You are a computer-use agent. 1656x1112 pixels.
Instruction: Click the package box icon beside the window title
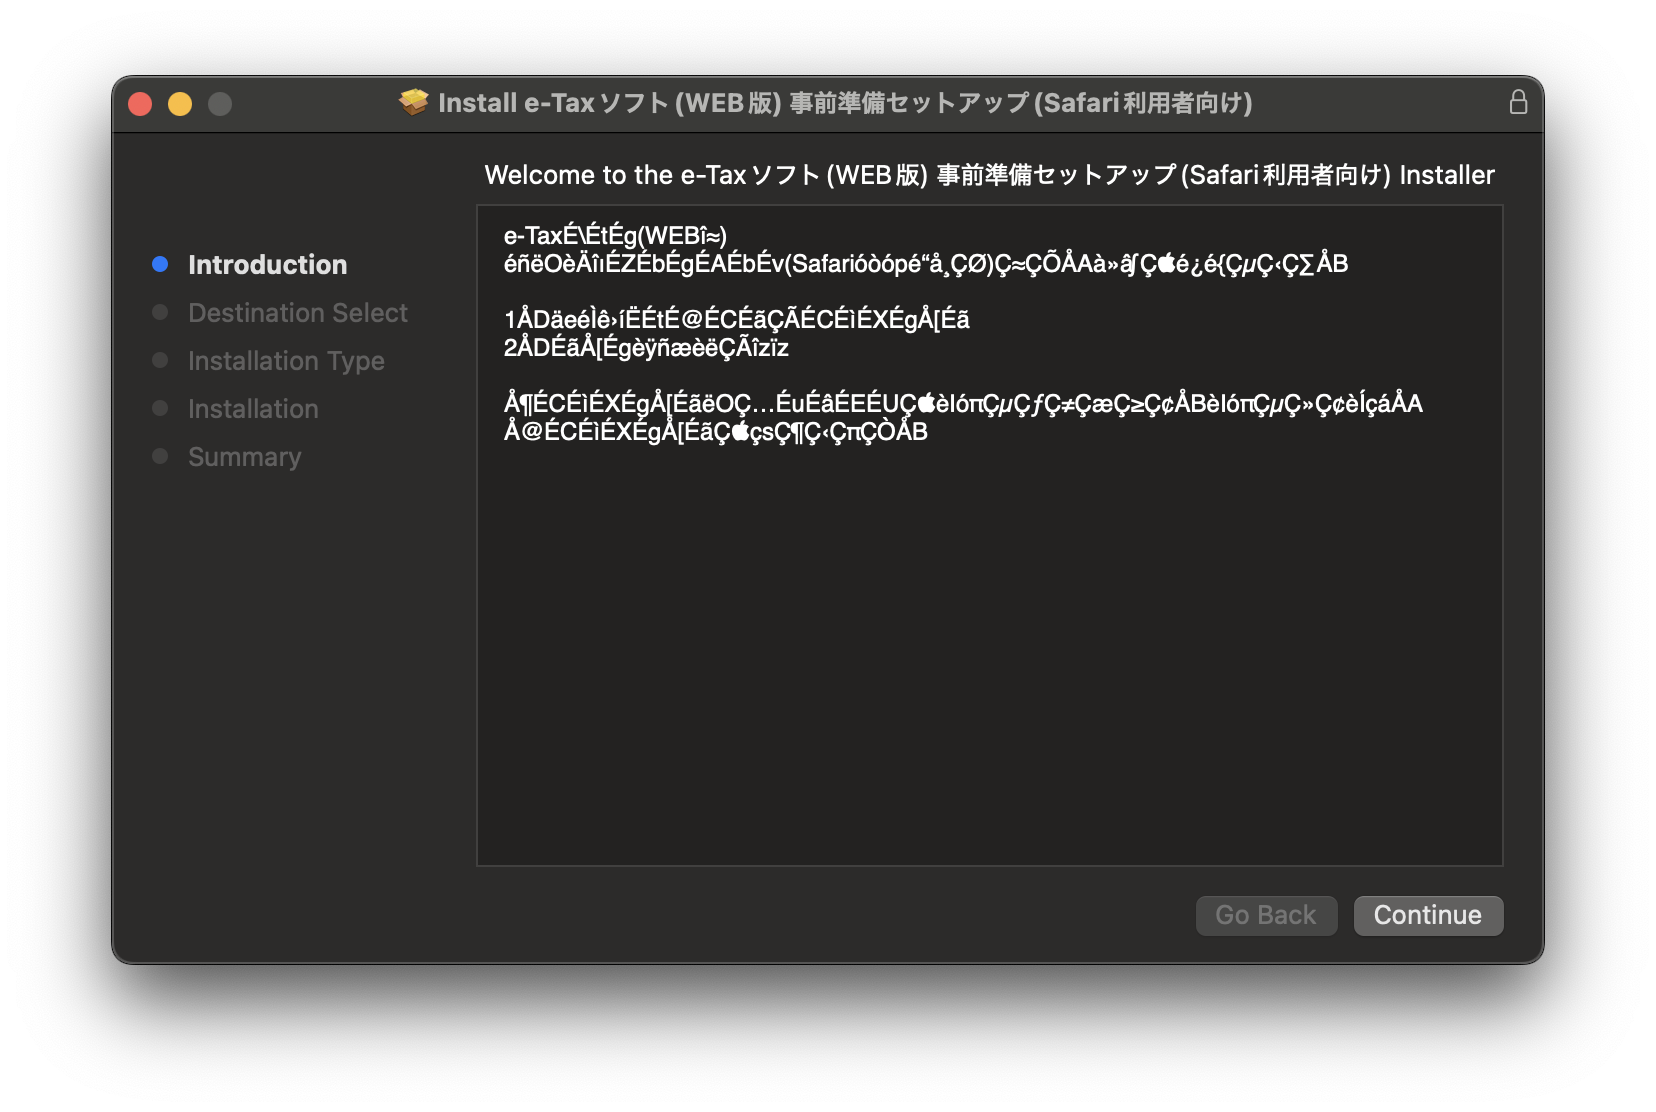point(413,102)
